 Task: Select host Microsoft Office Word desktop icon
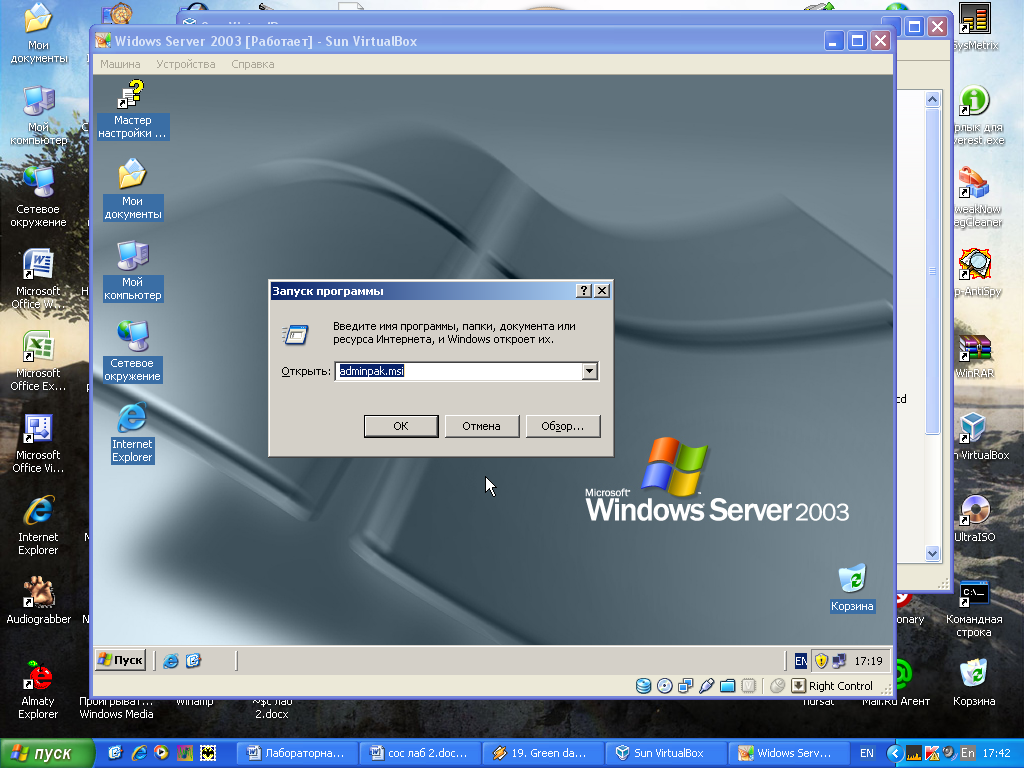click(38, 279)
